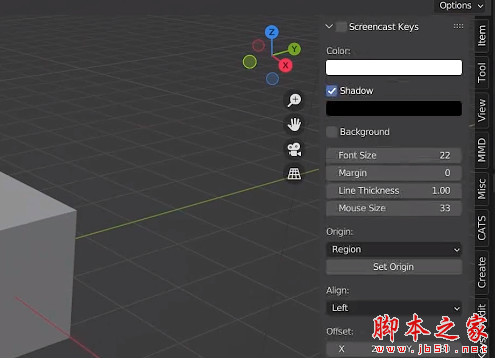Open the Item sidebar tab
The width and height of the screenshot is (499, 360).
(x=482, y=36)
